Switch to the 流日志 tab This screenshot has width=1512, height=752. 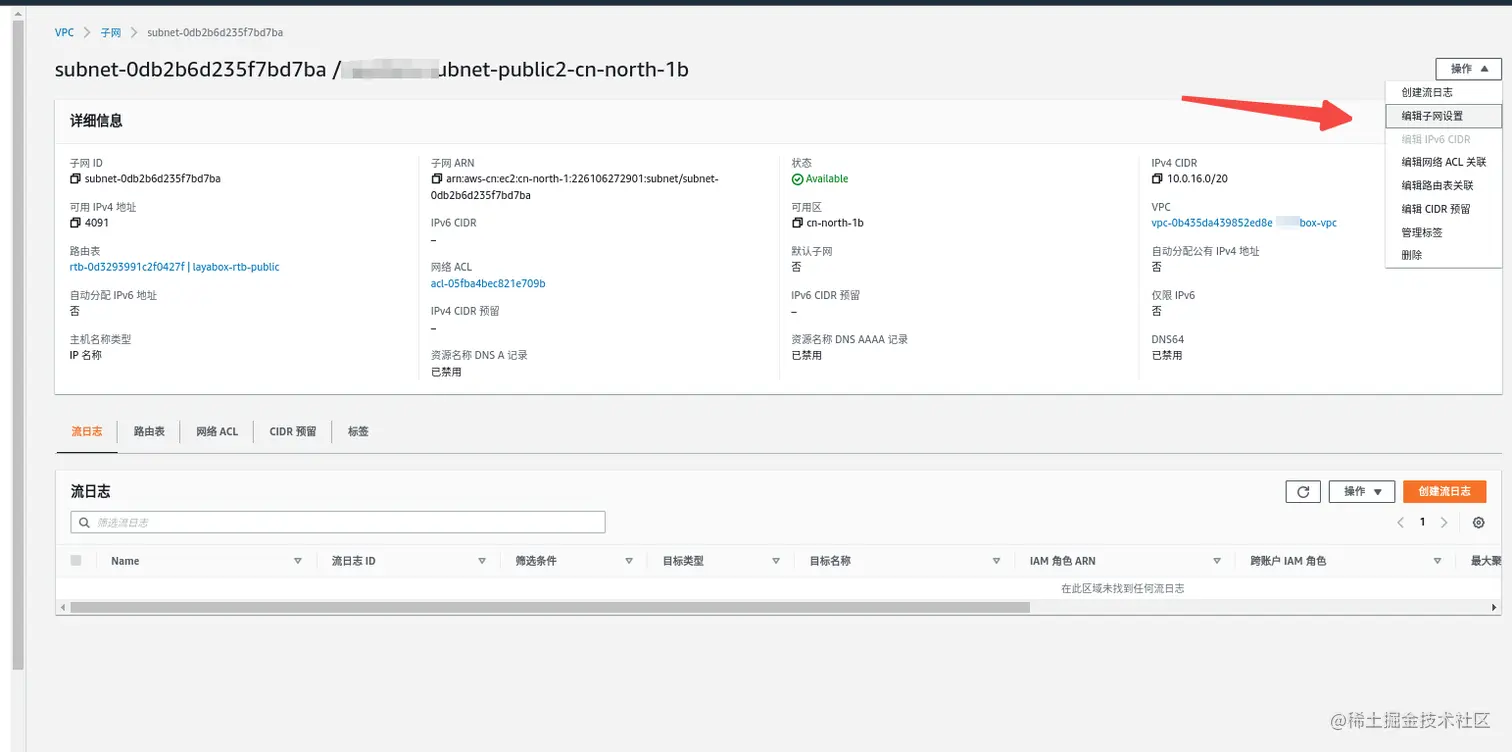coord(87,431)
